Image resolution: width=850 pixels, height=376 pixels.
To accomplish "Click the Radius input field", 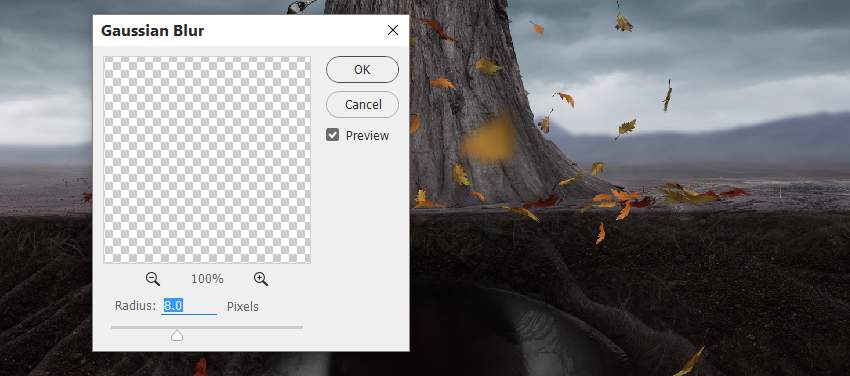I will (x=189, y=306).
